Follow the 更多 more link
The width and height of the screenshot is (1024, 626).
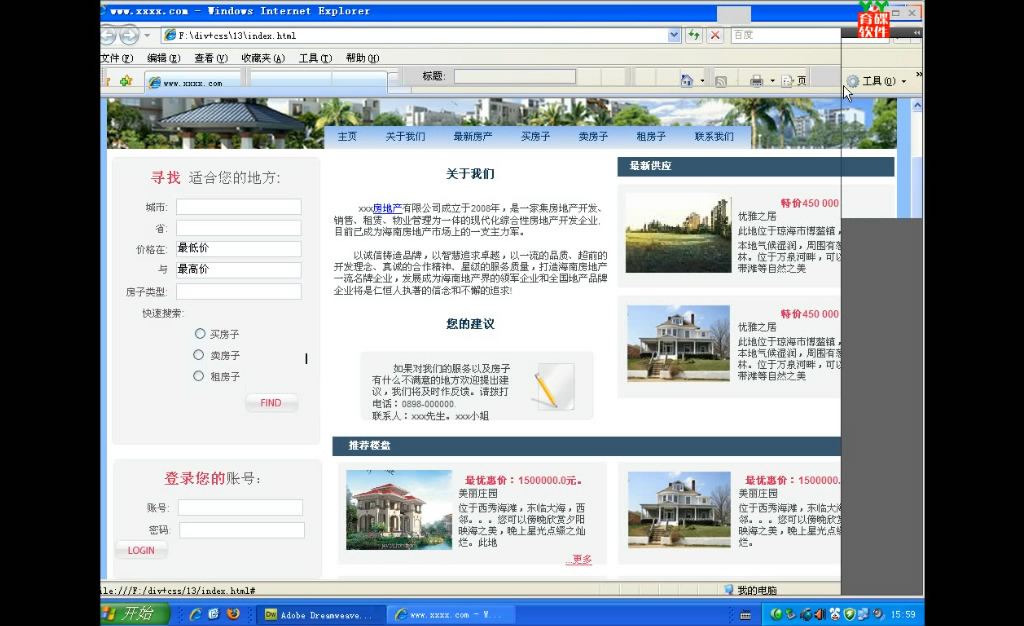581,559
